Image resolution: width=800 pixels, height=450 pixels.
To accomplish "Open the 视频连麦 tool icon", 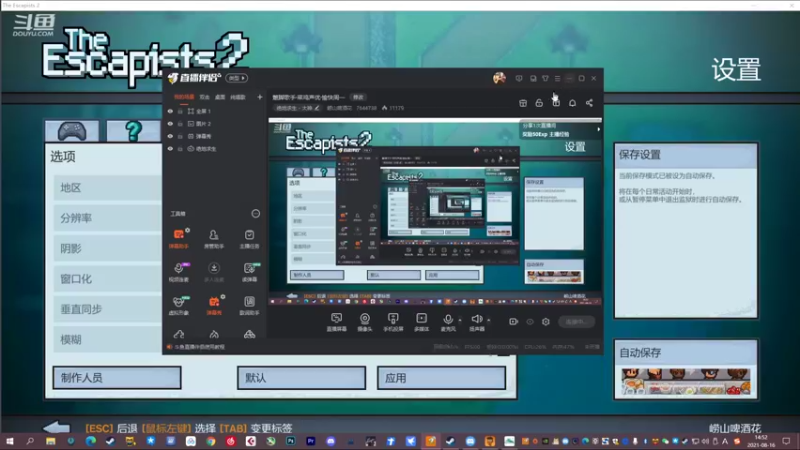I will 179,272.
